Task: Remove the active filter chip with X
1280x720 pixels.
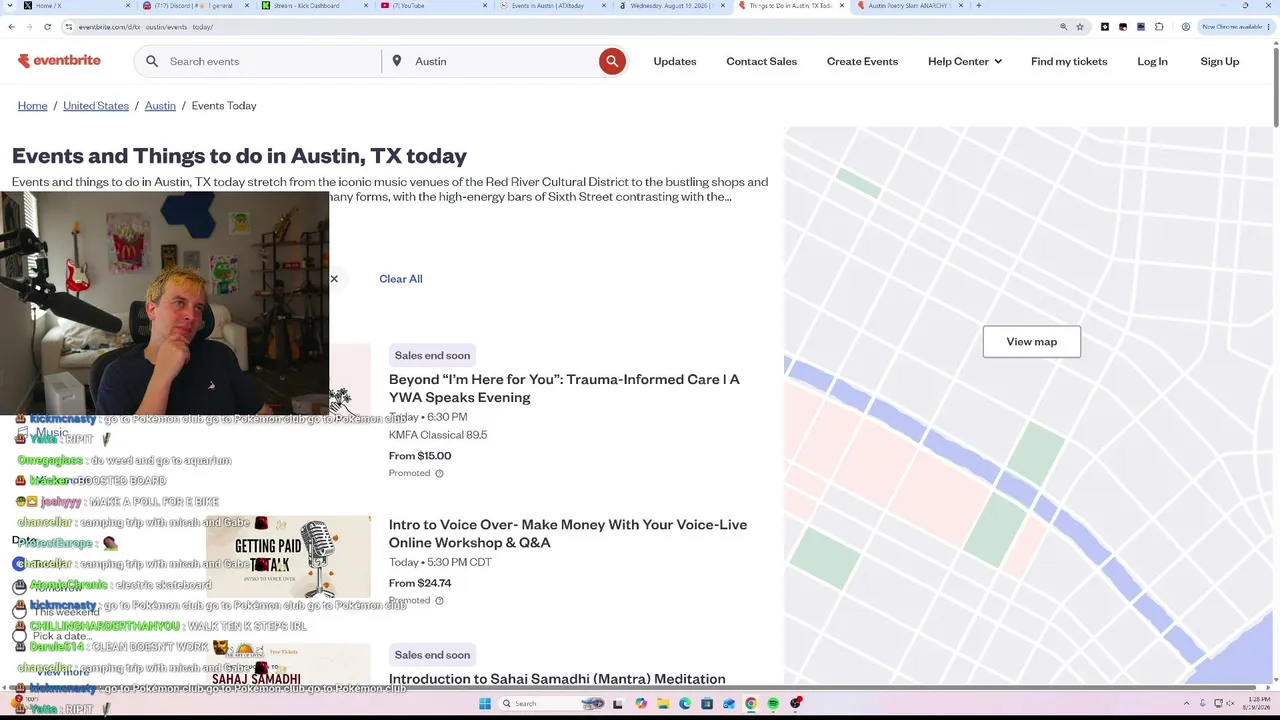Action: tap(334, 279)
